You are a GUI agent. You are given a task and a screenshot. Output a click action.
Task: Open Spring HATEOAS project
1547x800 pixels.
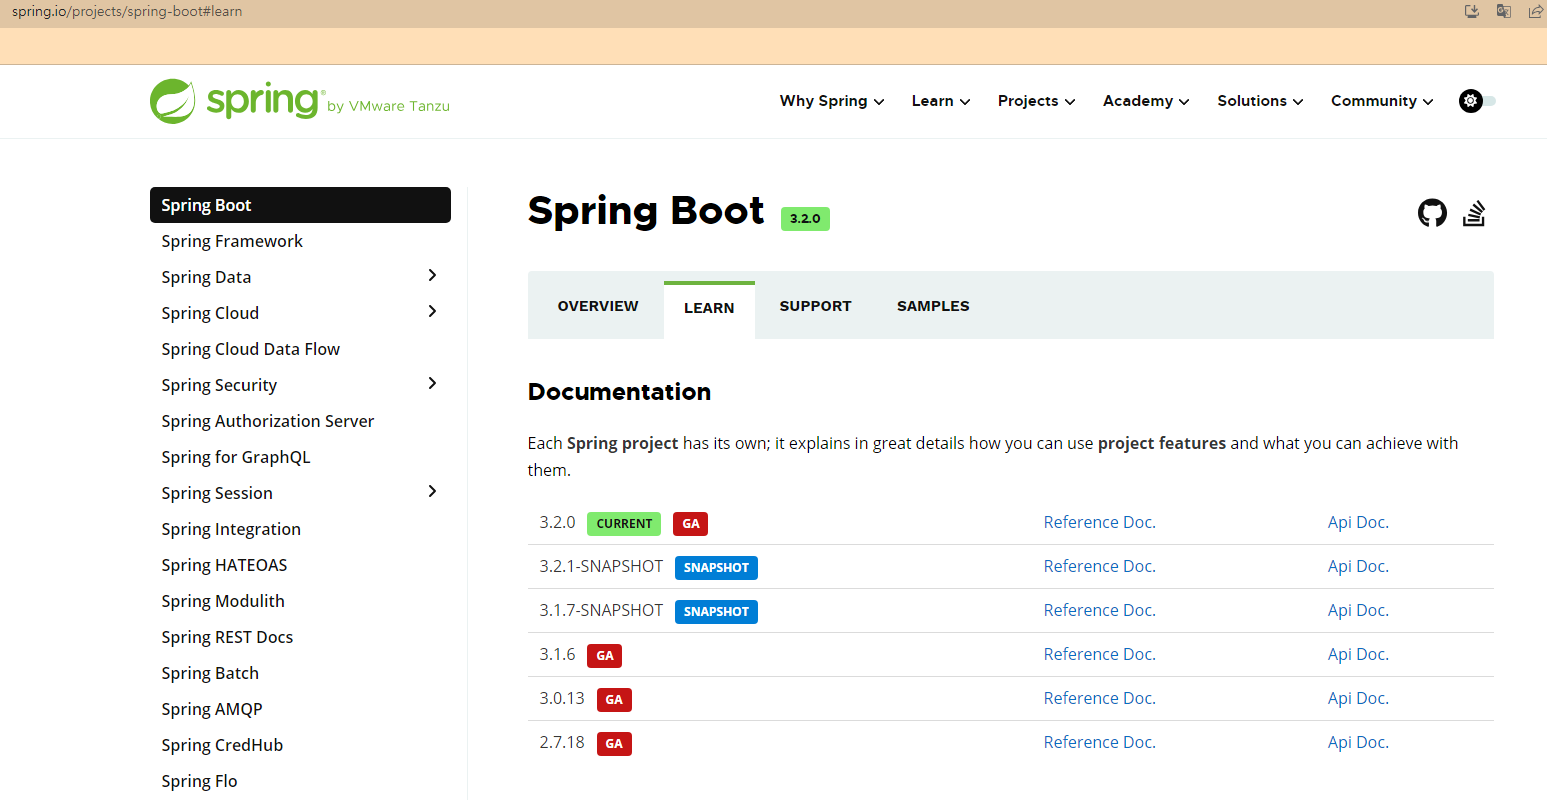[224, 565]
